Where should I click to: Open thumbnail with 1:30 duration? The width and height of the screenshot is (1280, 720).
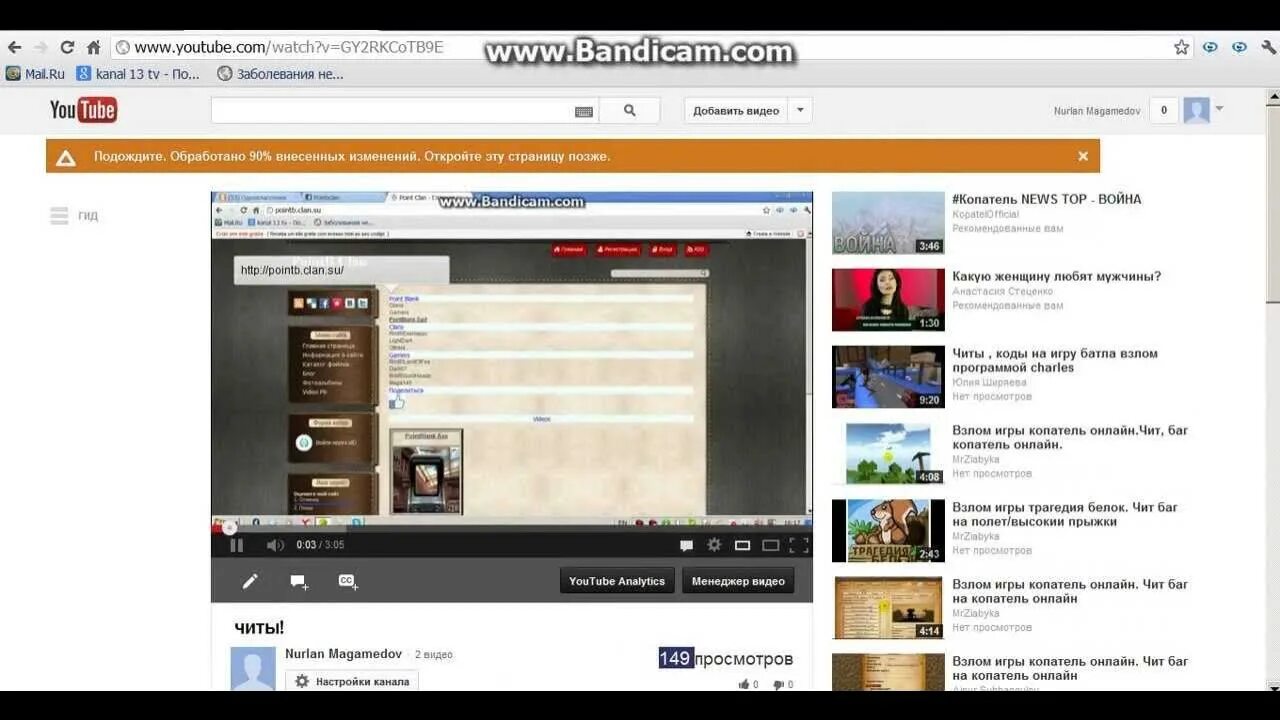coord(888,300)
